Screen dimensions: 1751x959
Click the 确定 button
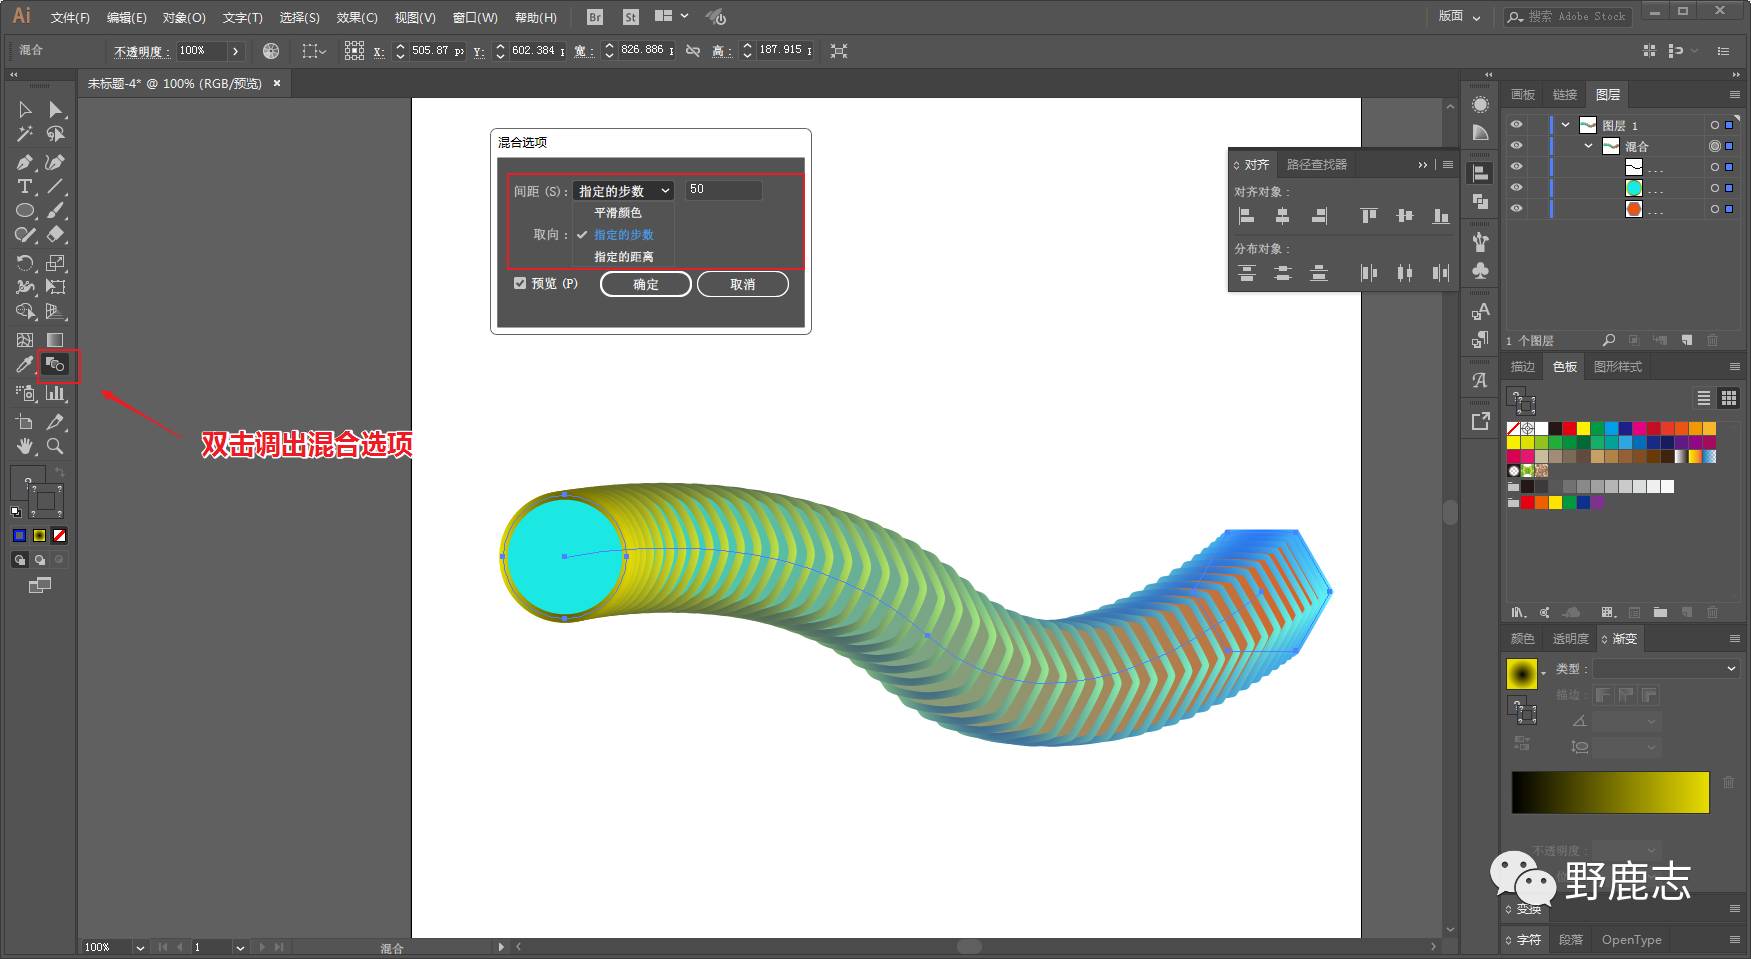coord(645,284)
